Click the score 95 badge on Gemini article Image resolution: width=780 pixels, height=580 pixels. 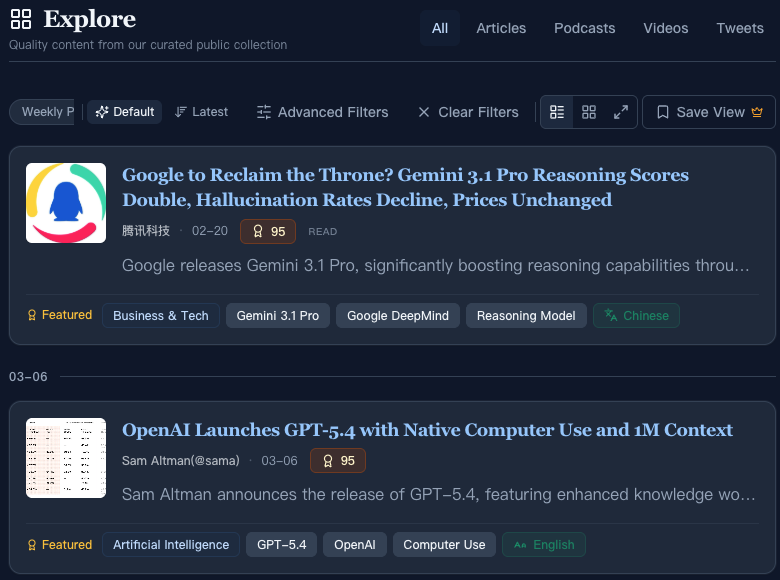[268, 231]
